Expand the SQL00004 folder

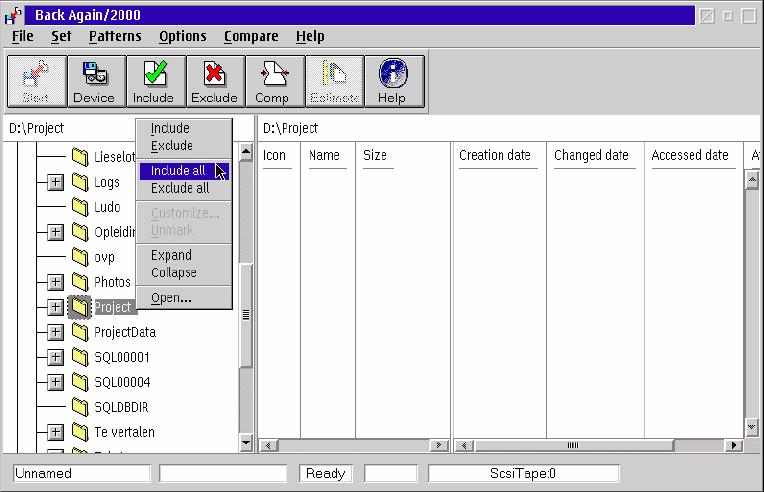(56, 382)
